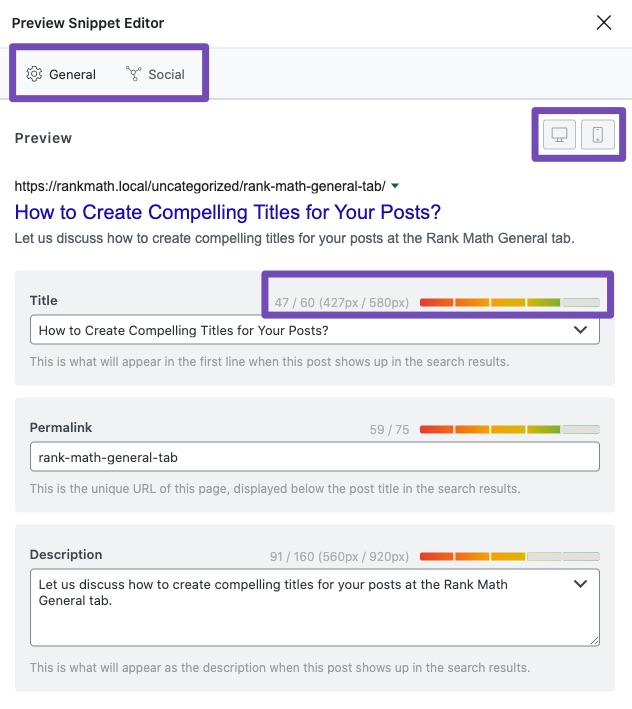Screen dimensions: 632x709
Task: Switch to desktop preview icon
Action: click(559, 134)
